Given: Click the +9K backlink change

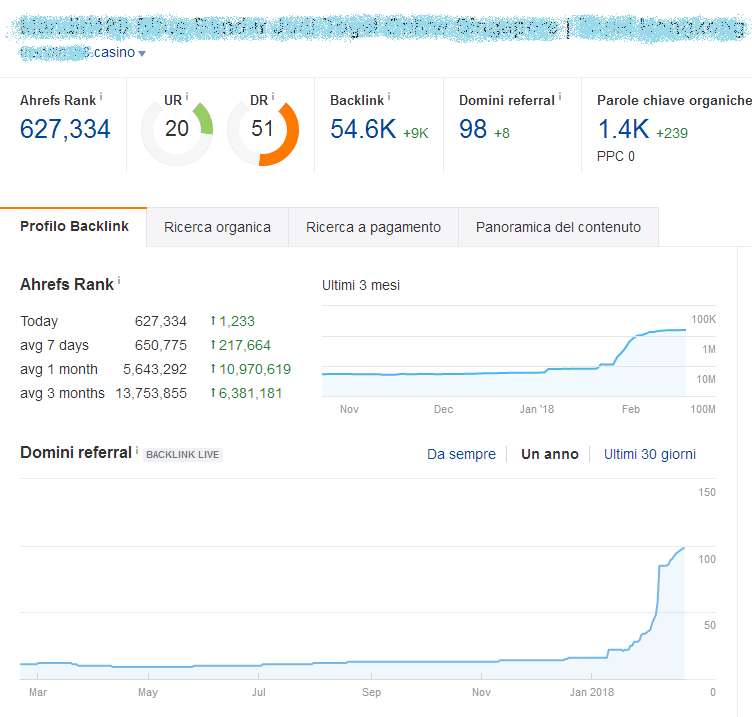Looking at the screenshot, I should (415, 133).
